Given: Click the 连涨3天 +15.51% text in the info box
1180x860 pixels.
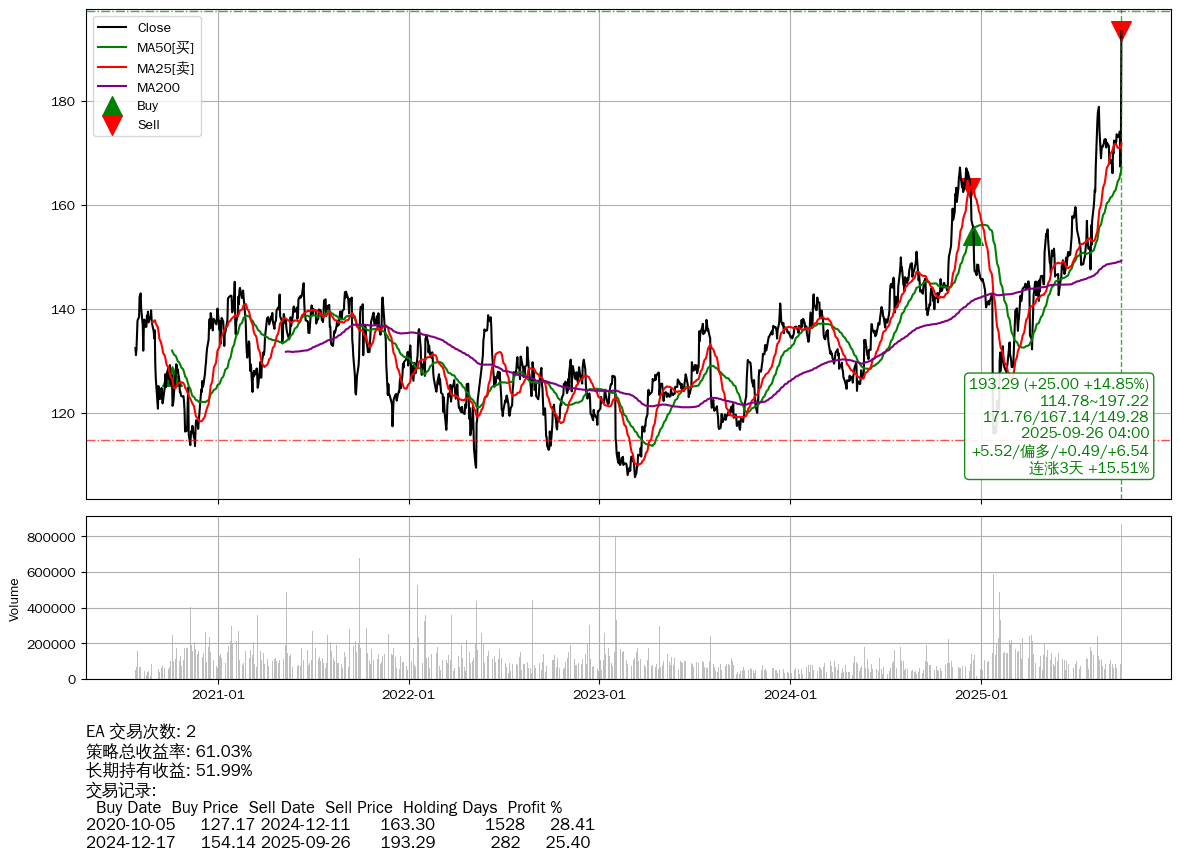Looking at the screenshot, I should click(1088, 468).
